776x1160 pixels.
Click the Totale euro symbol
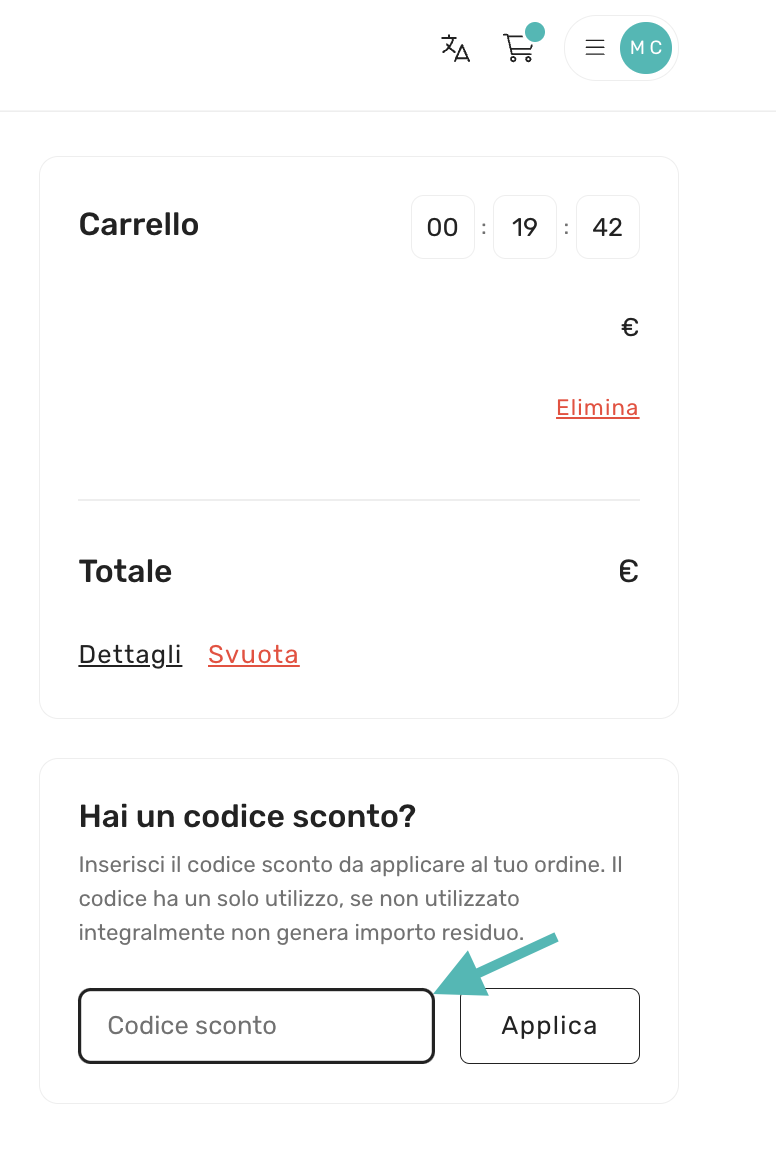pyautogui.click(x=628, y=571)
